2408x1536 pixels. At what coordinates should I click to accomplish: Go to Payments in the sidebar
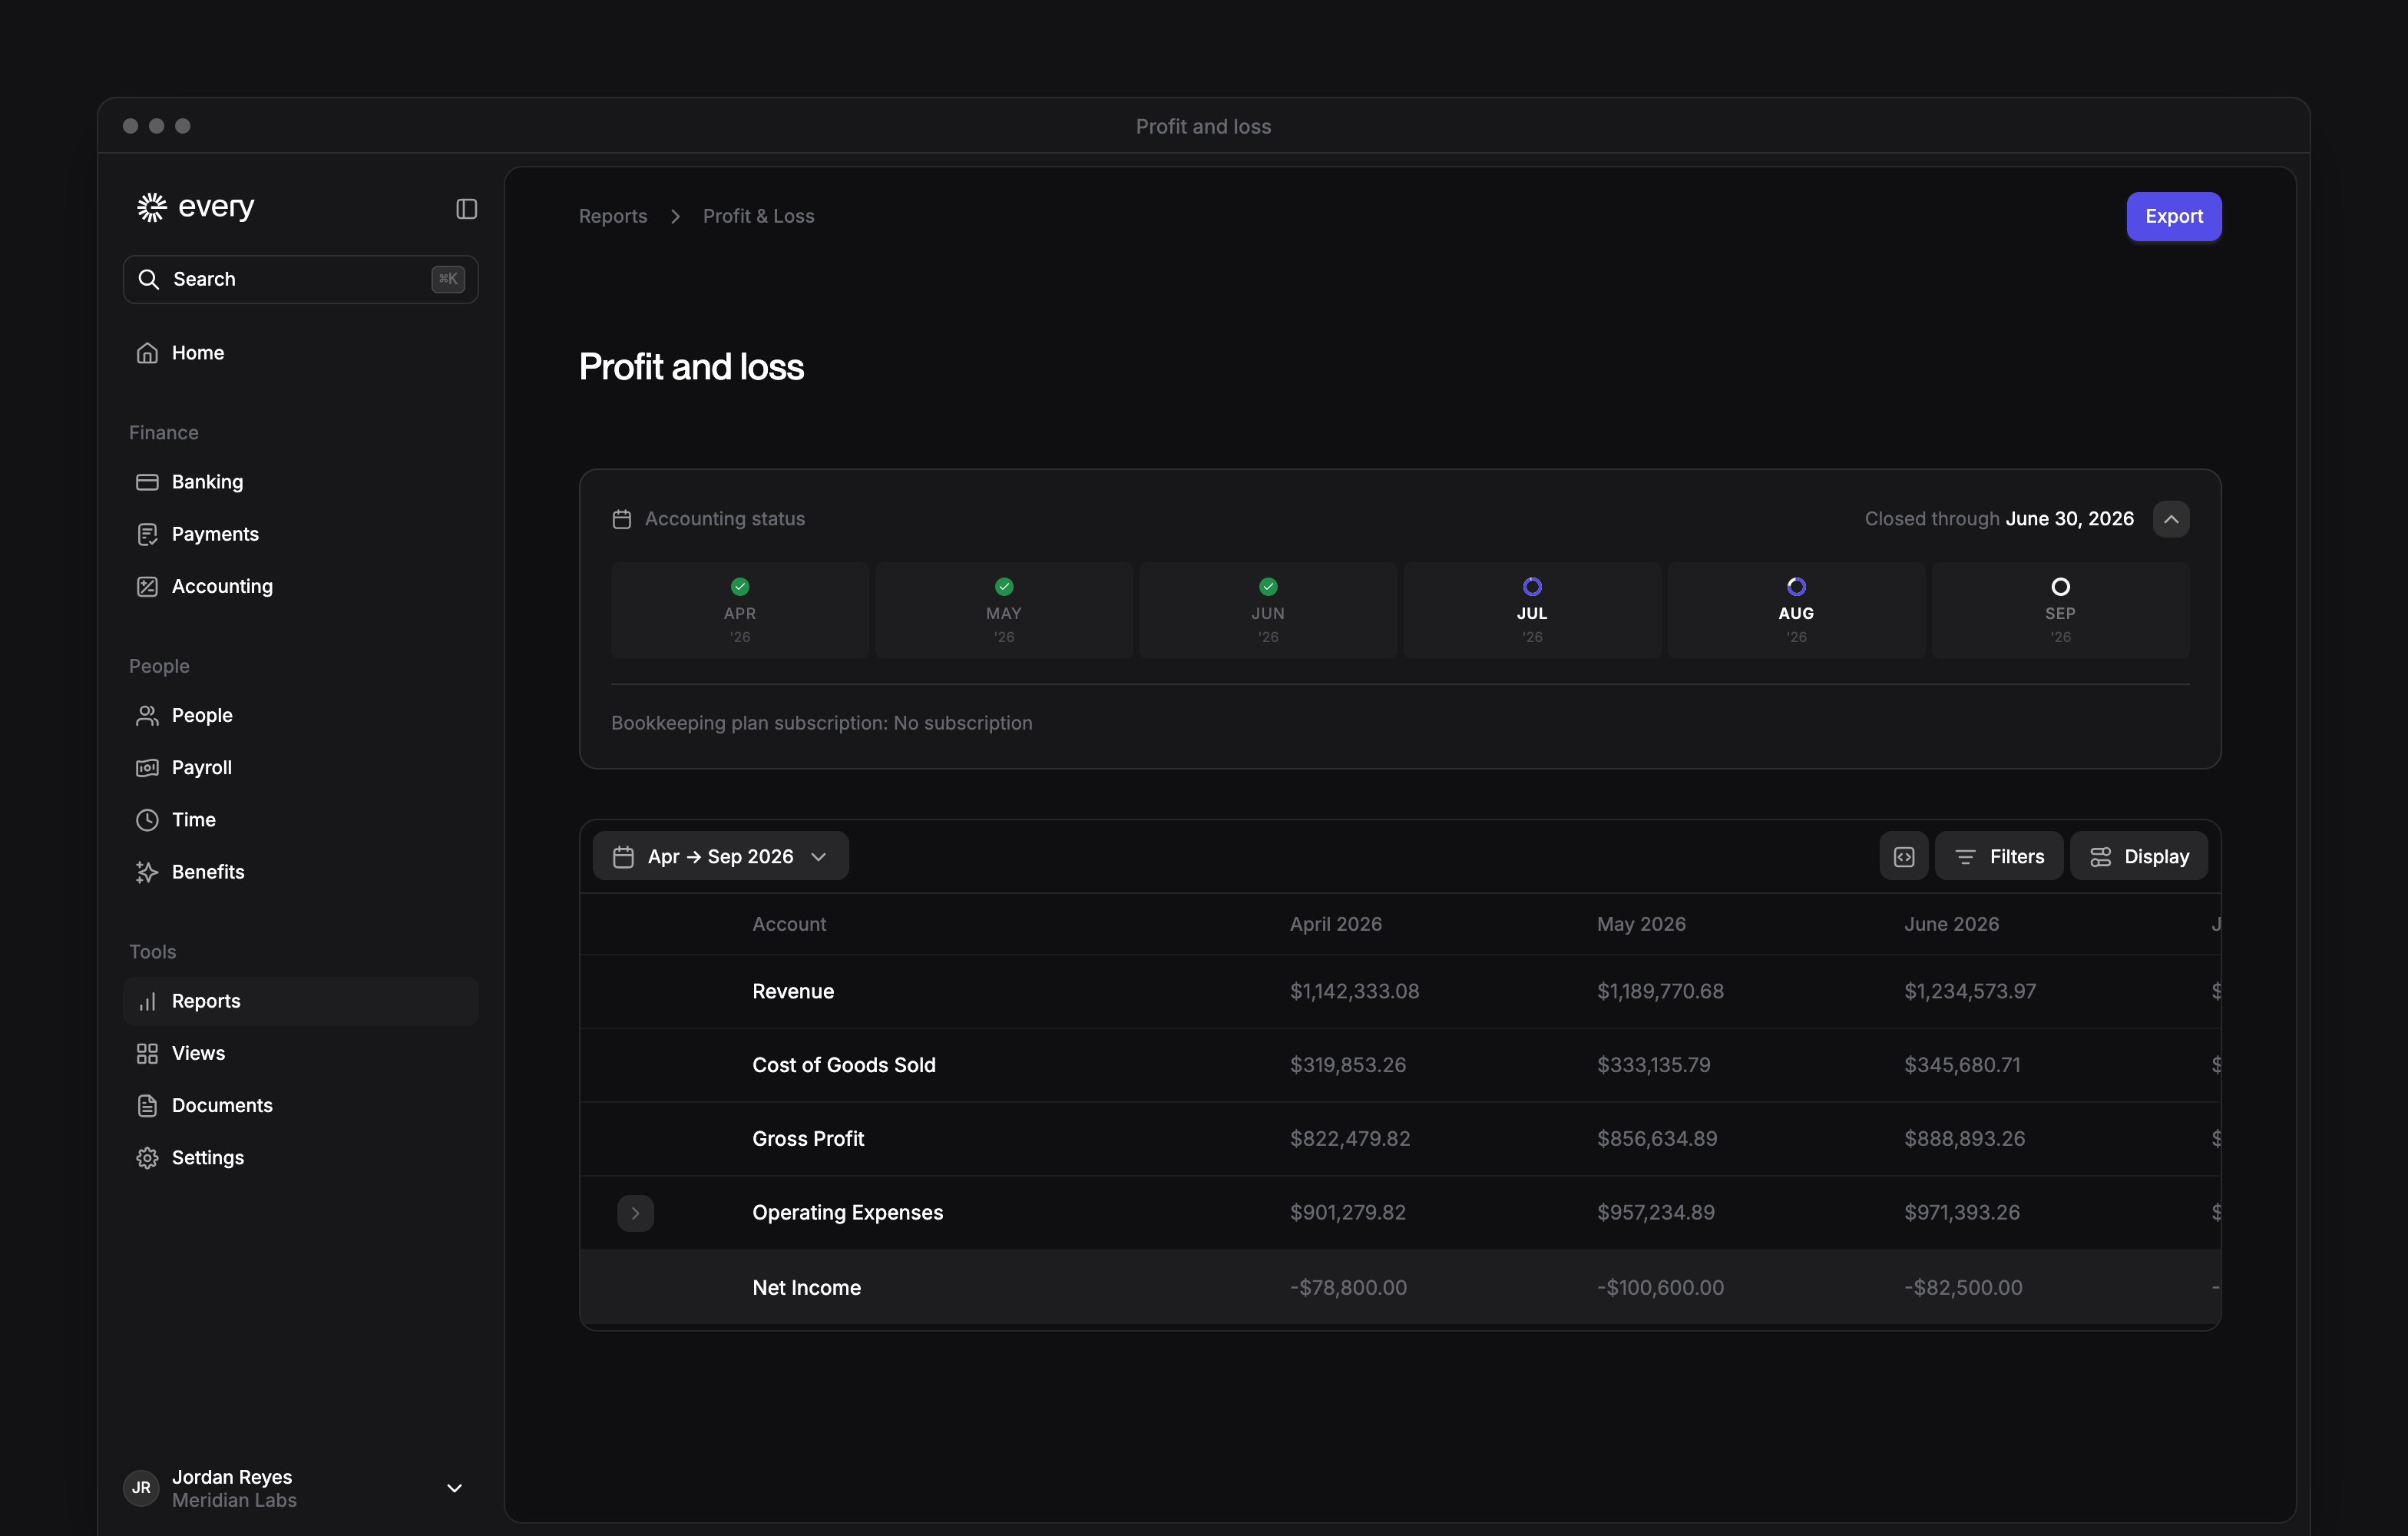tap(300, 534)
